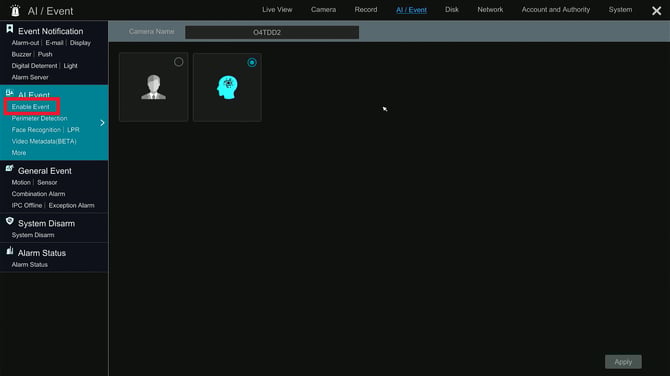Open the Perimeter Detection link
Screen dimensions: 670x376
tap(39, 118)
